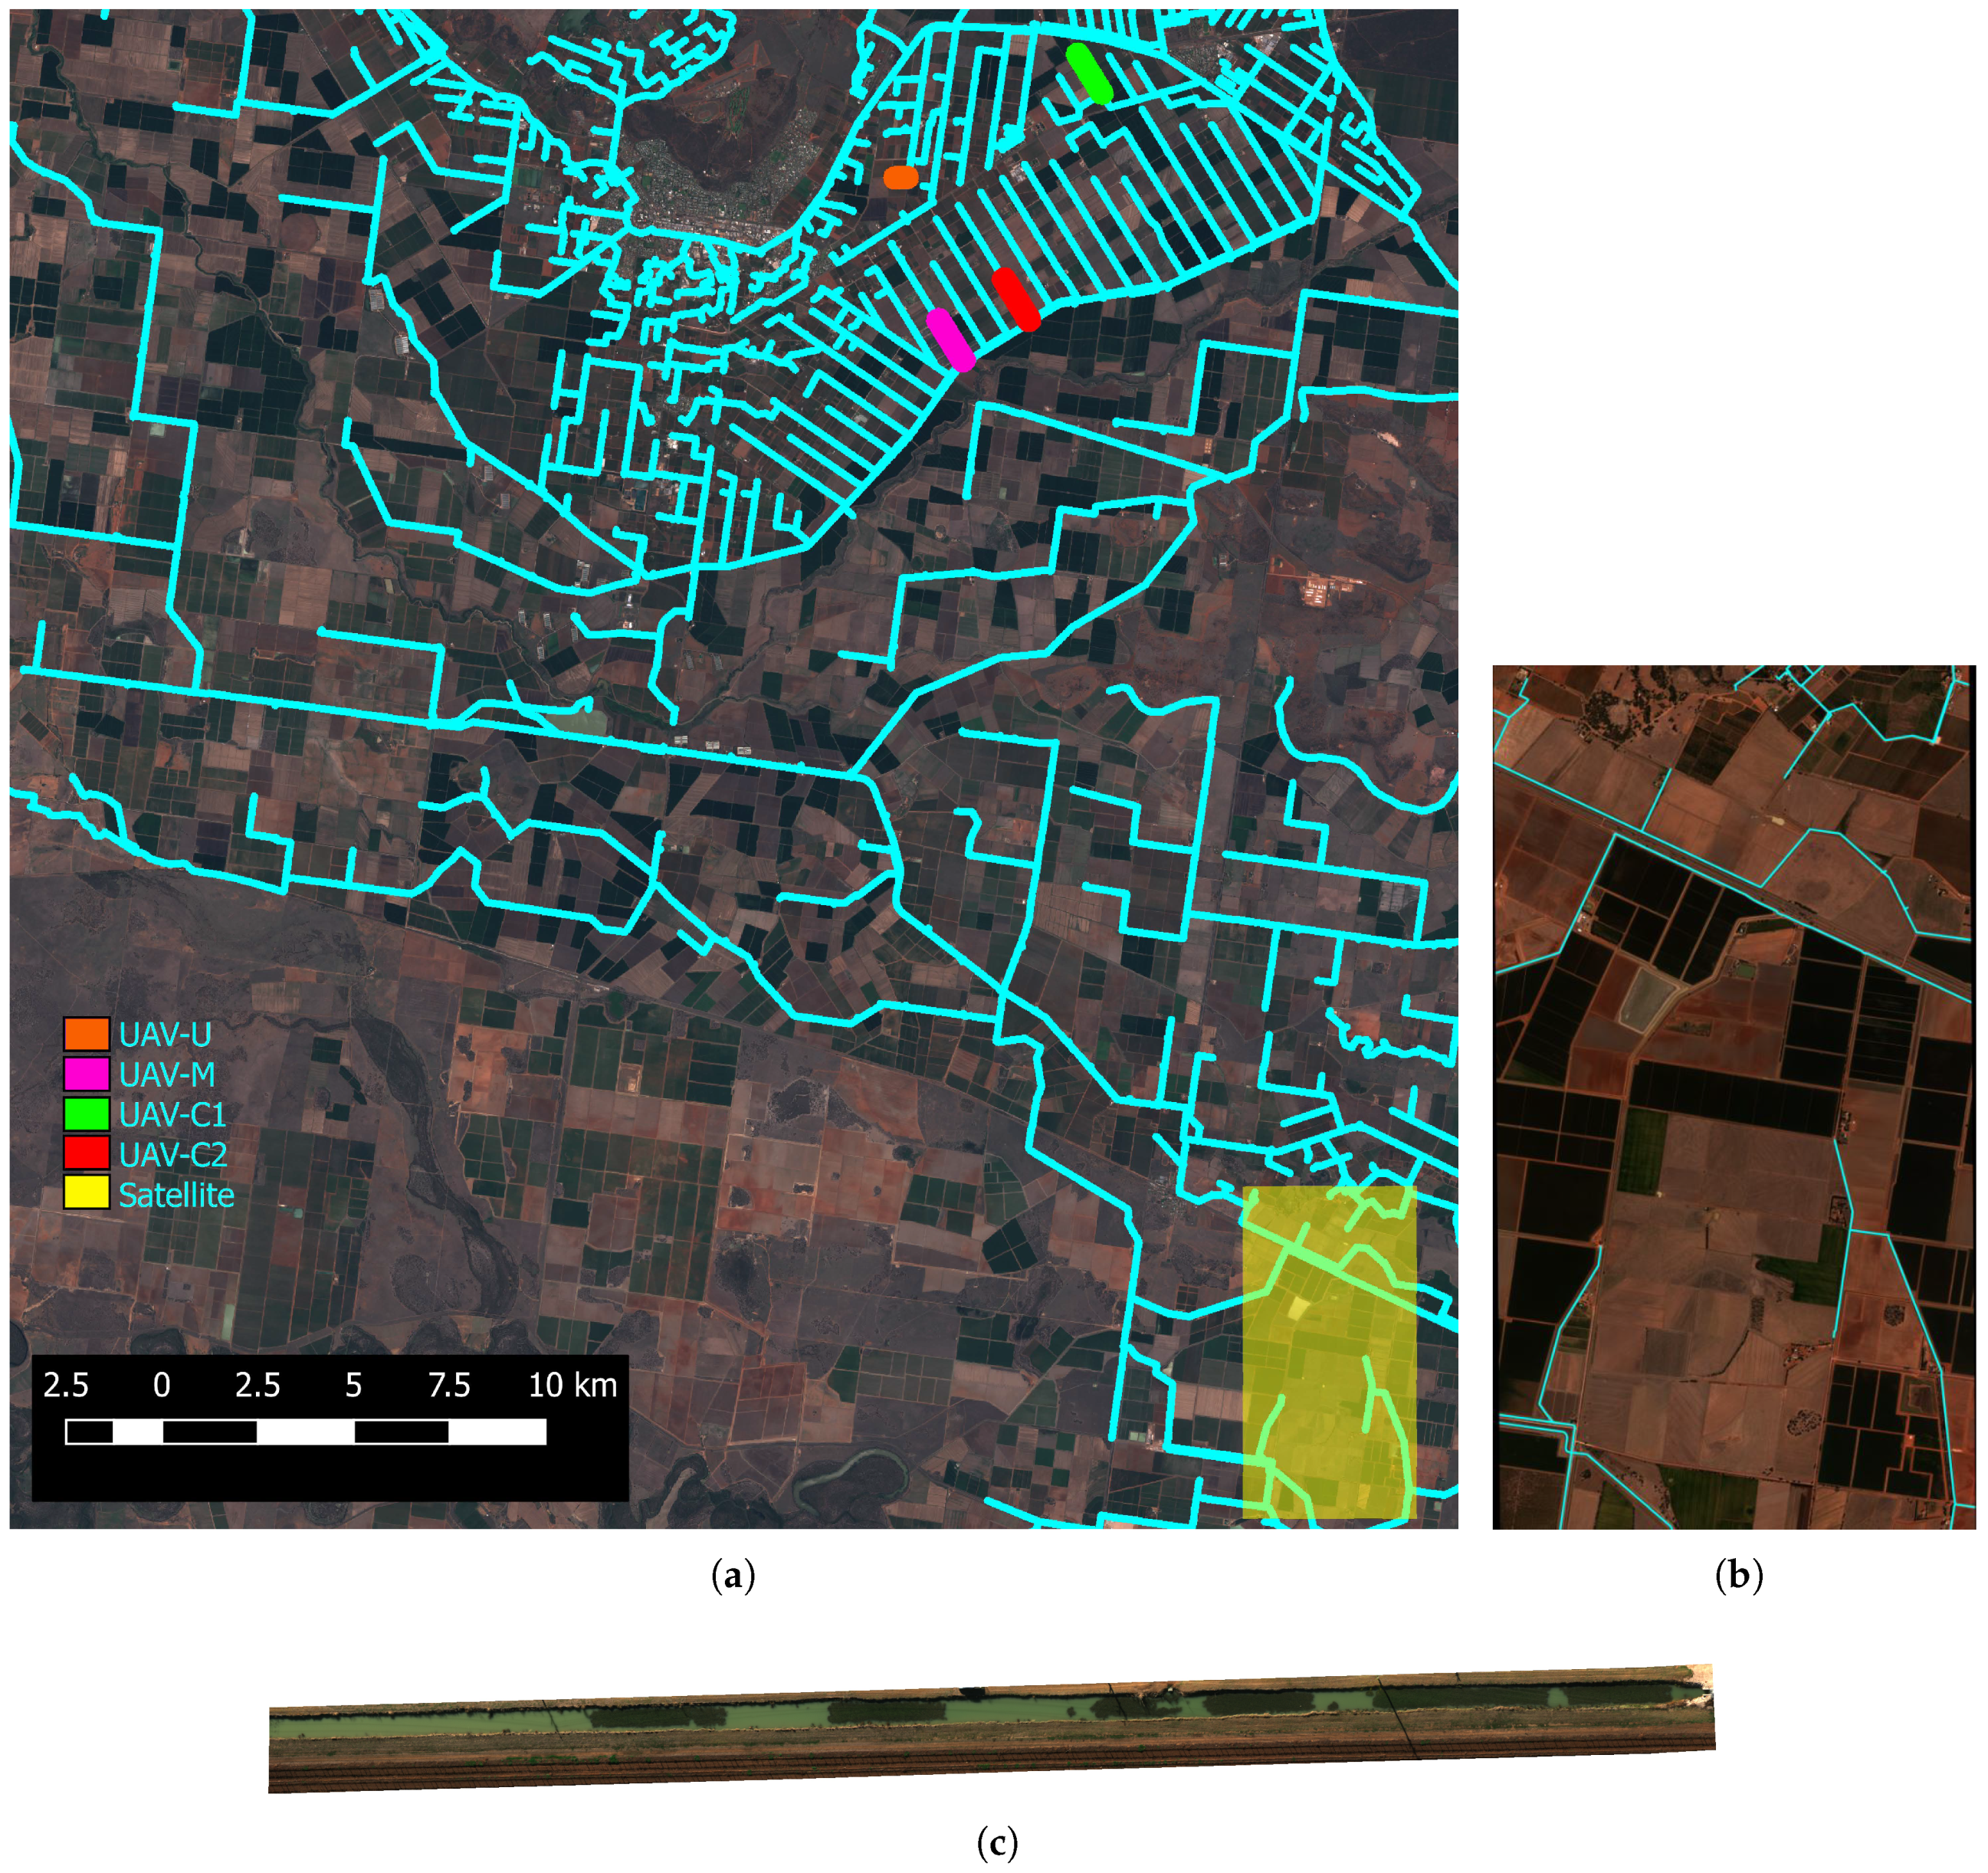Click the UAV-M legend label
This screenshot has height=1873, width=1988.
click(x=167, y=1075)
